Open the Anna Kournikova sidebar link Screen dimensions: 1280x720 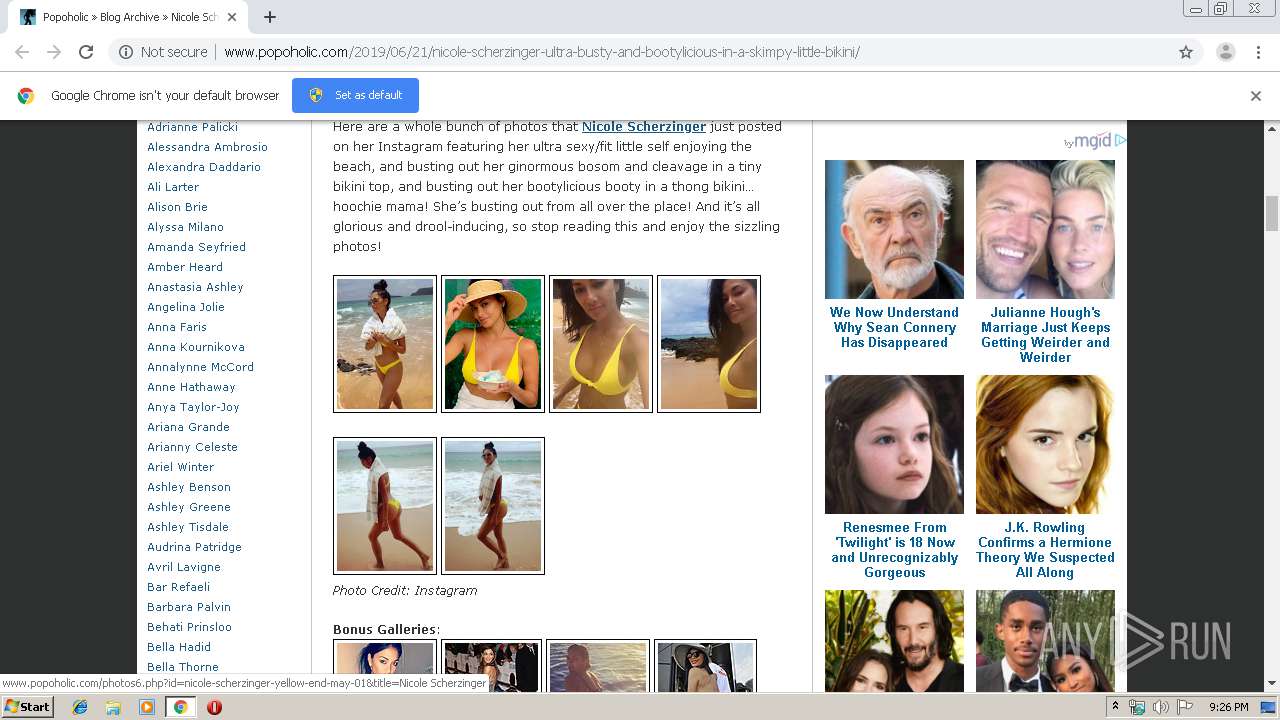pyautogui.click(x=196, y=347)
